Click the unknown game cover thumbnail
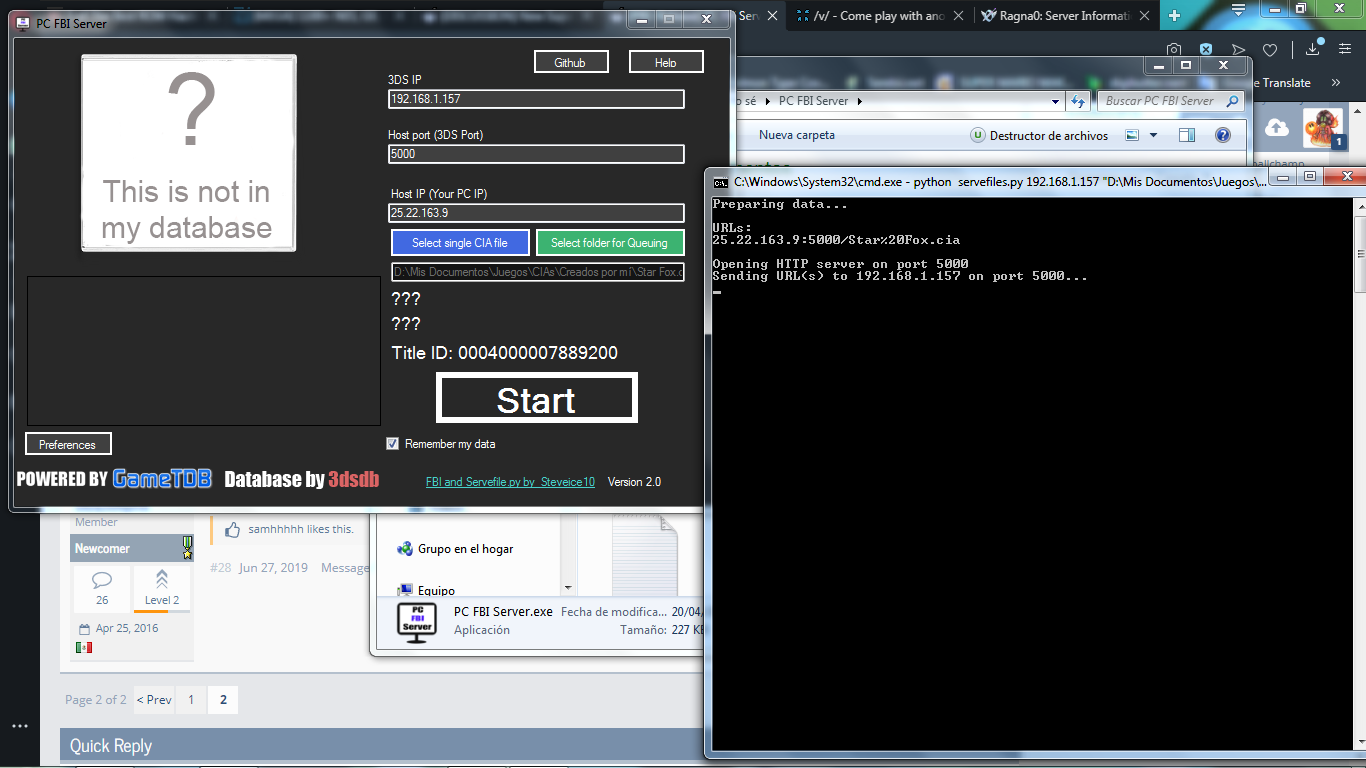 click(188, 153)
